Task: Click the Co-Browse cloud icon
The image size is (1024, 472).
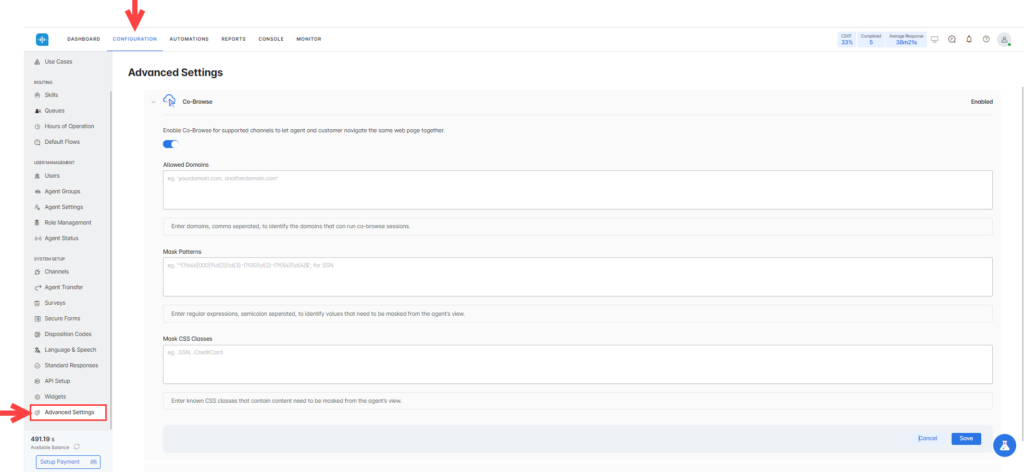Action: (169, 101)
